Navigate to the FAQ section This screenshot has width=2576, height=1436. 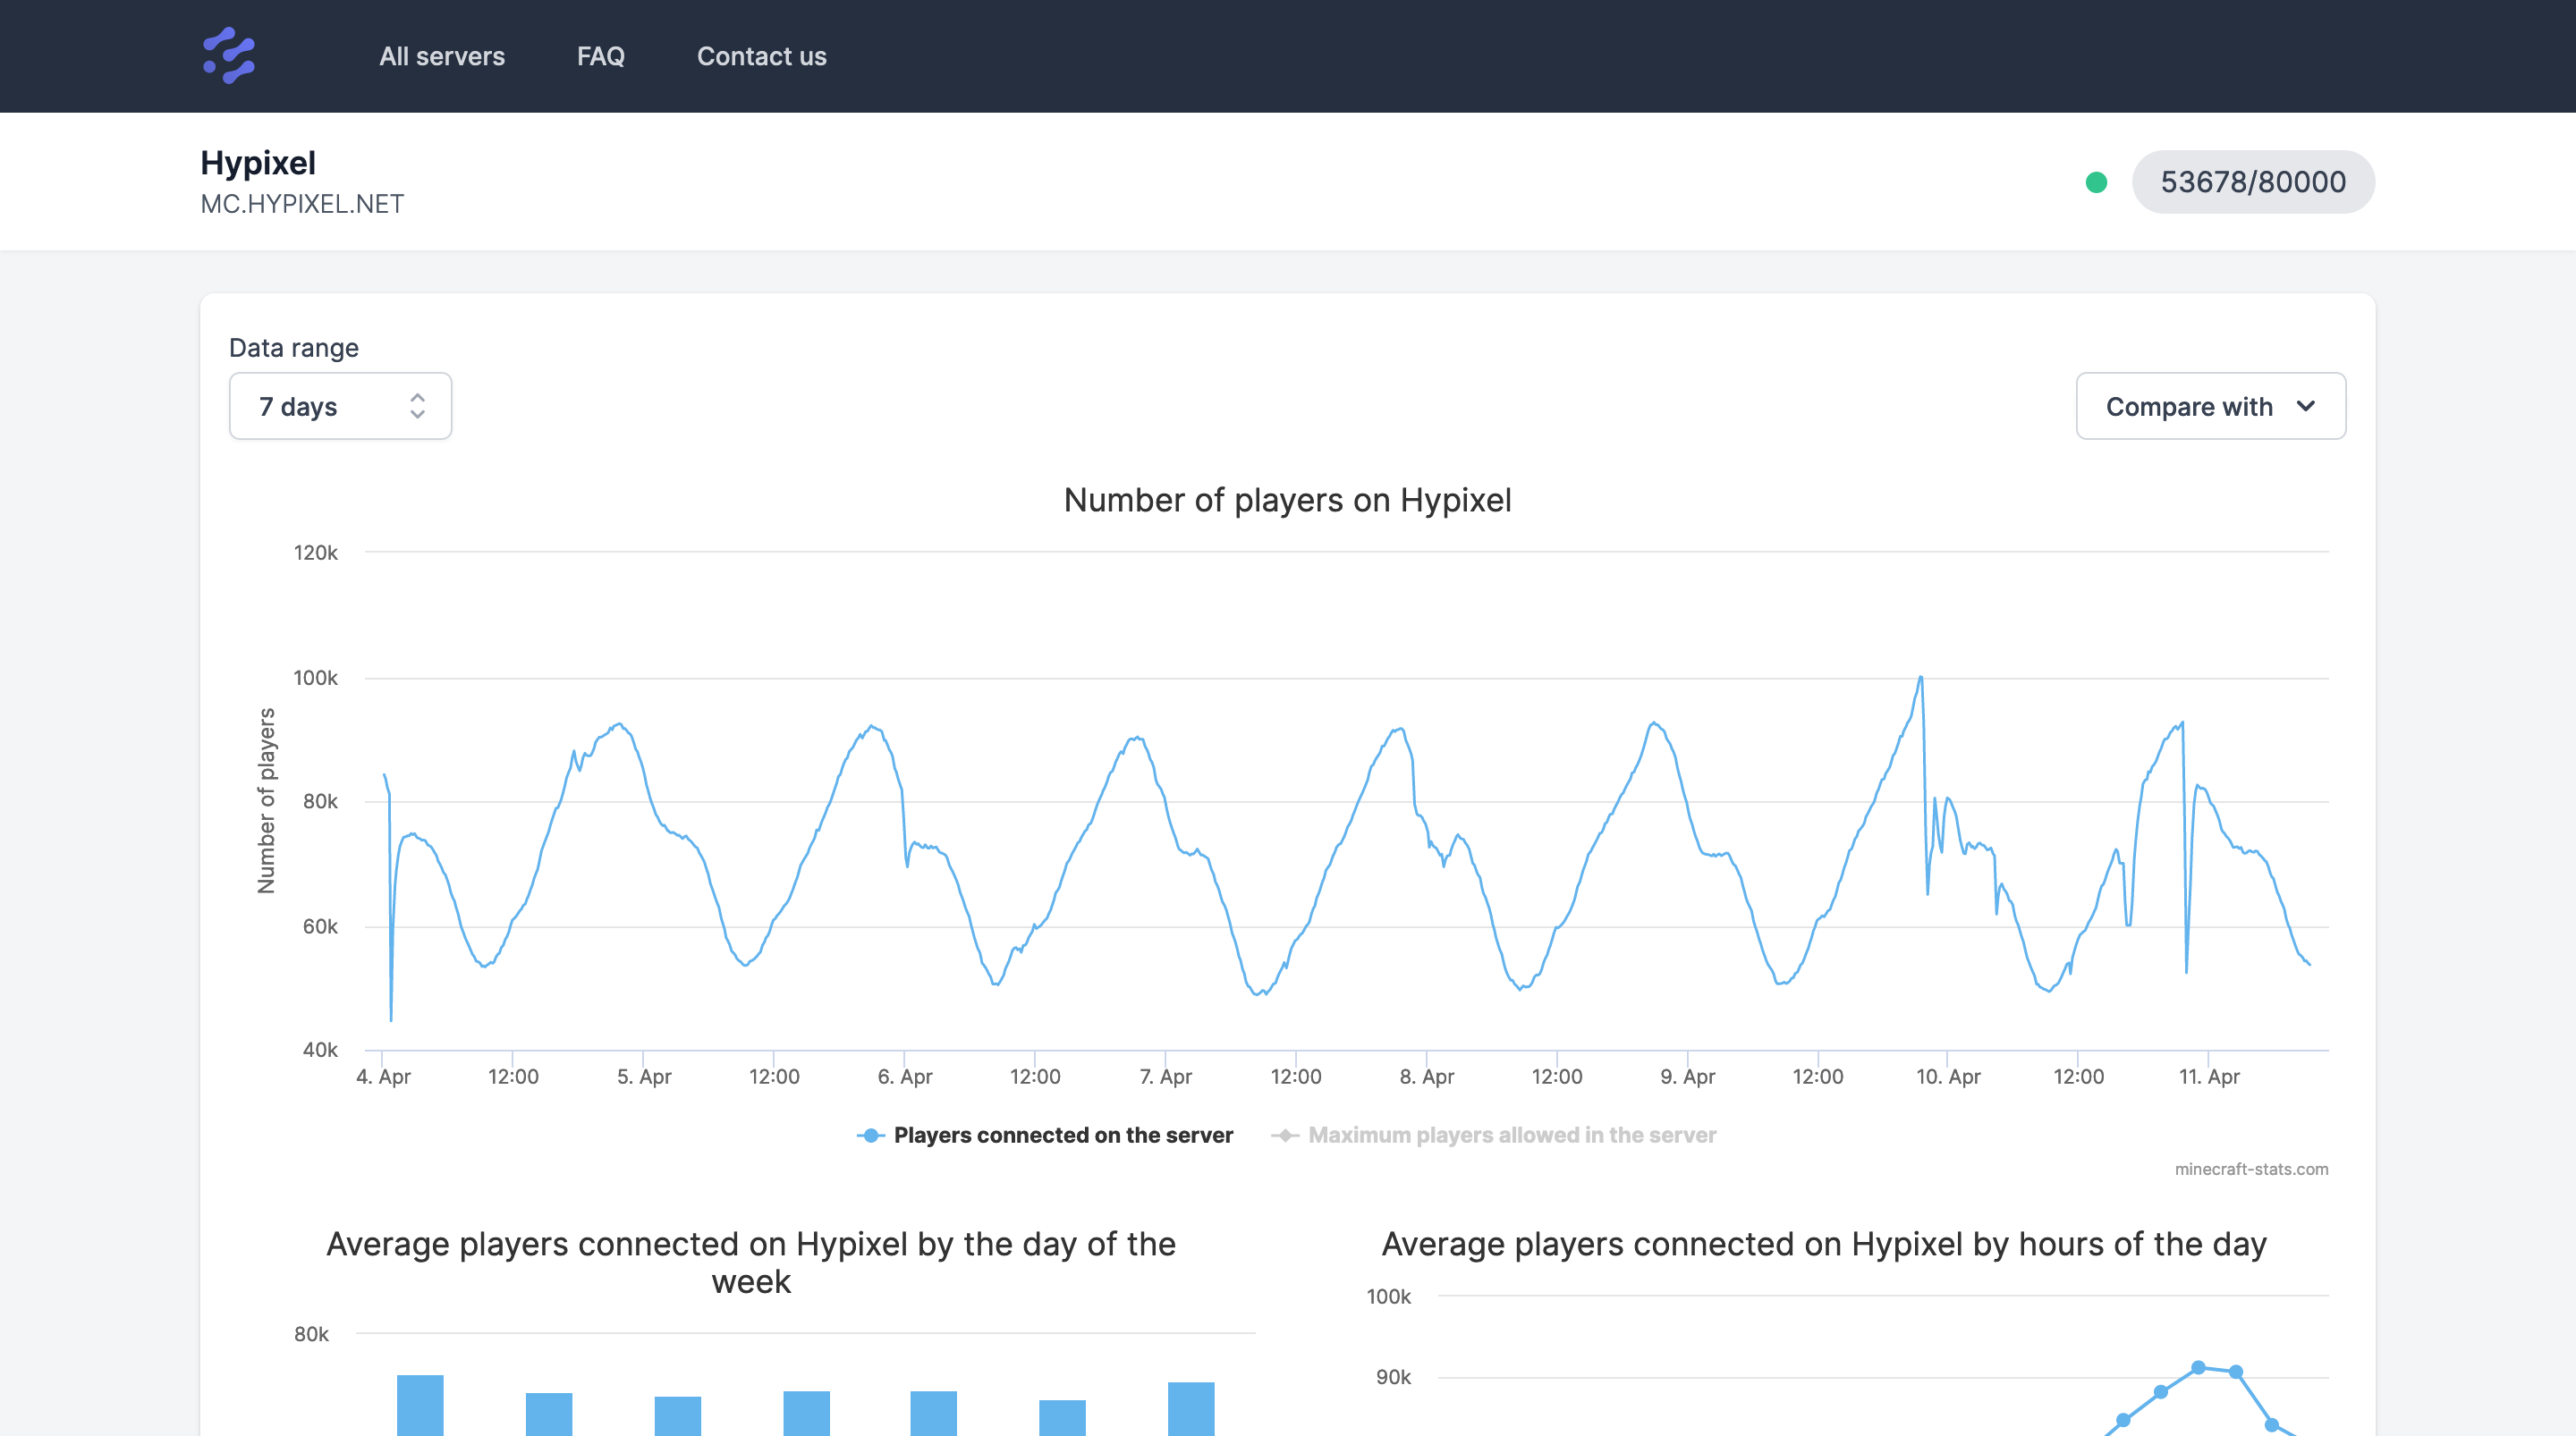[602, 56]
